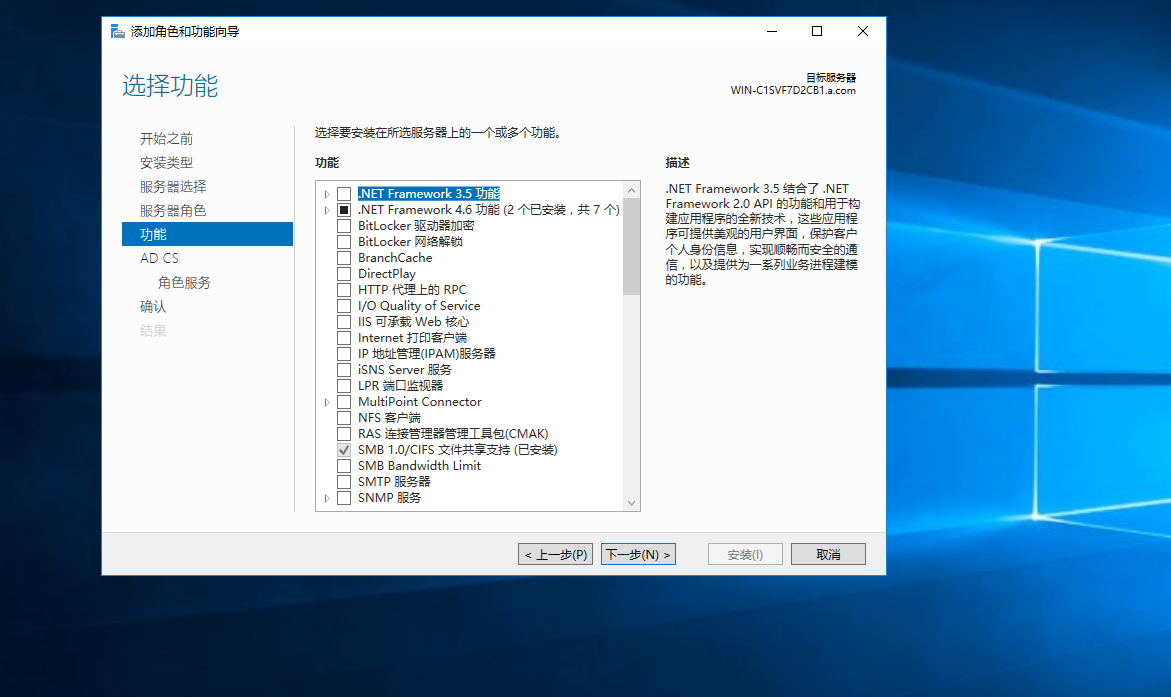Image resolution: width=1171 pixels, height=697 pixels.
Task: Enable BitLocker 驱动器加密 checkbox
Action: 344,226
